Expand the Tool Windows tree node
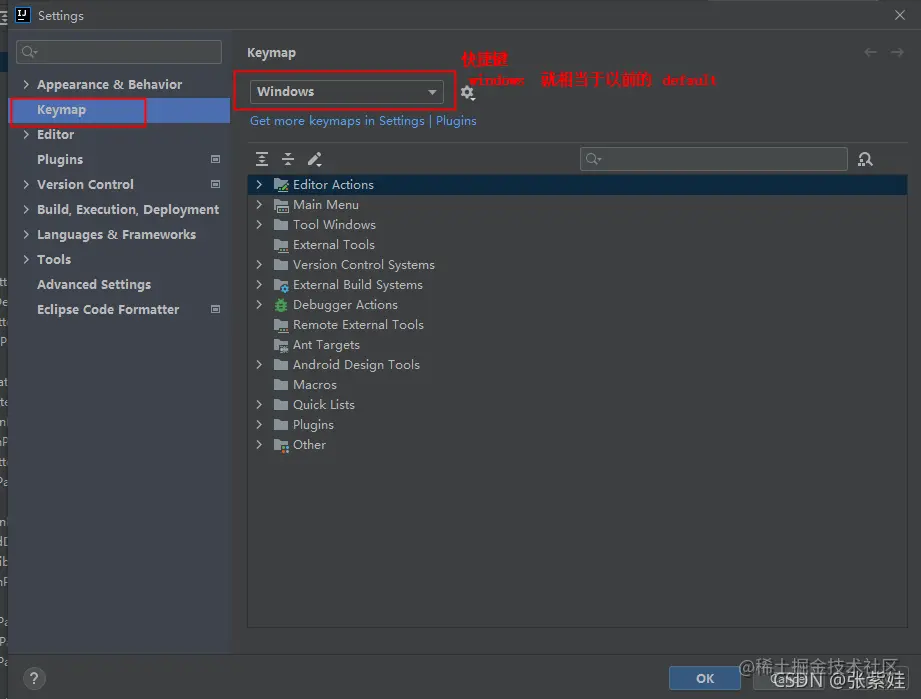921x699 pixels. click(259, 224)
